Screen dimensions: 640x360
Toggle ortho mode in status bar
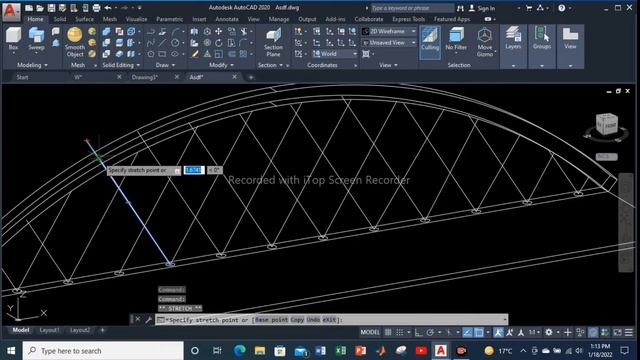(418, 332)
